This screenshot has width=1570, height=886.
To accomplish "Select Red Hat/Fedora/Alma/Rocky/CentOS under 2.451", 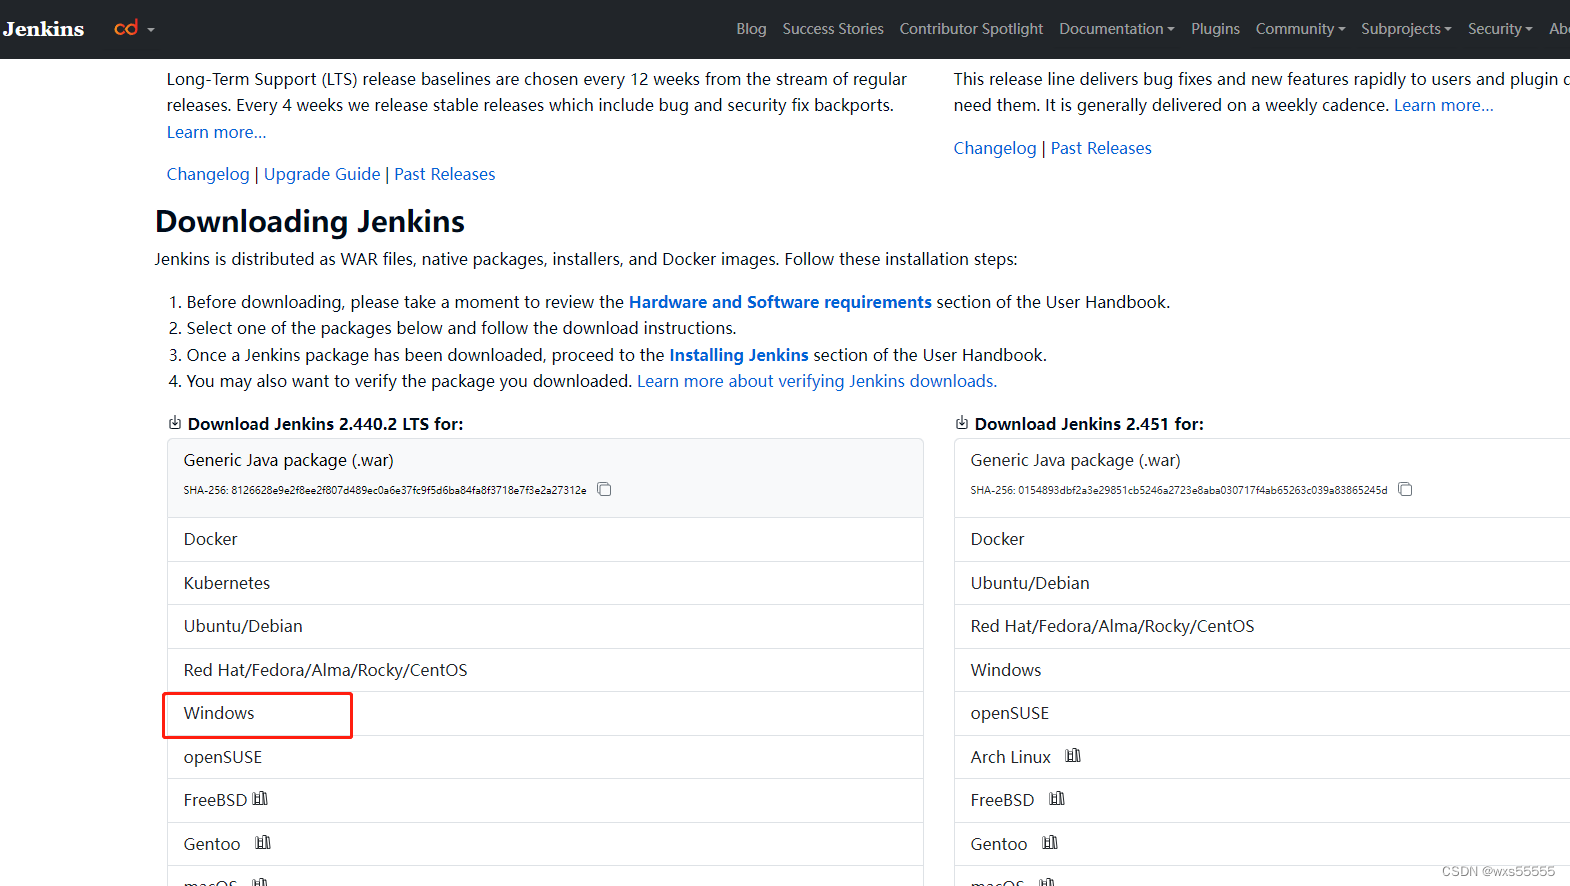I will (x=1262, y=626).
